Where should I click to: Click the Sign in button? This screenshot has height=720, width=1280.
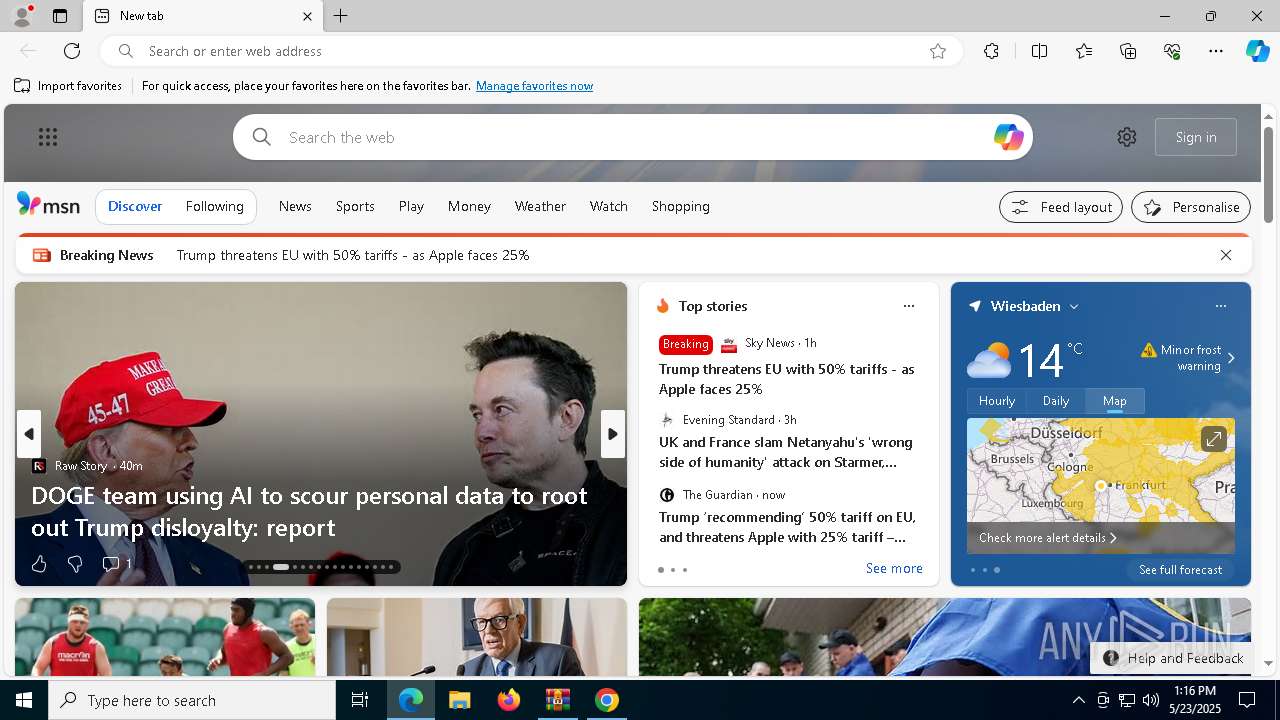(x=1196, y=137)
